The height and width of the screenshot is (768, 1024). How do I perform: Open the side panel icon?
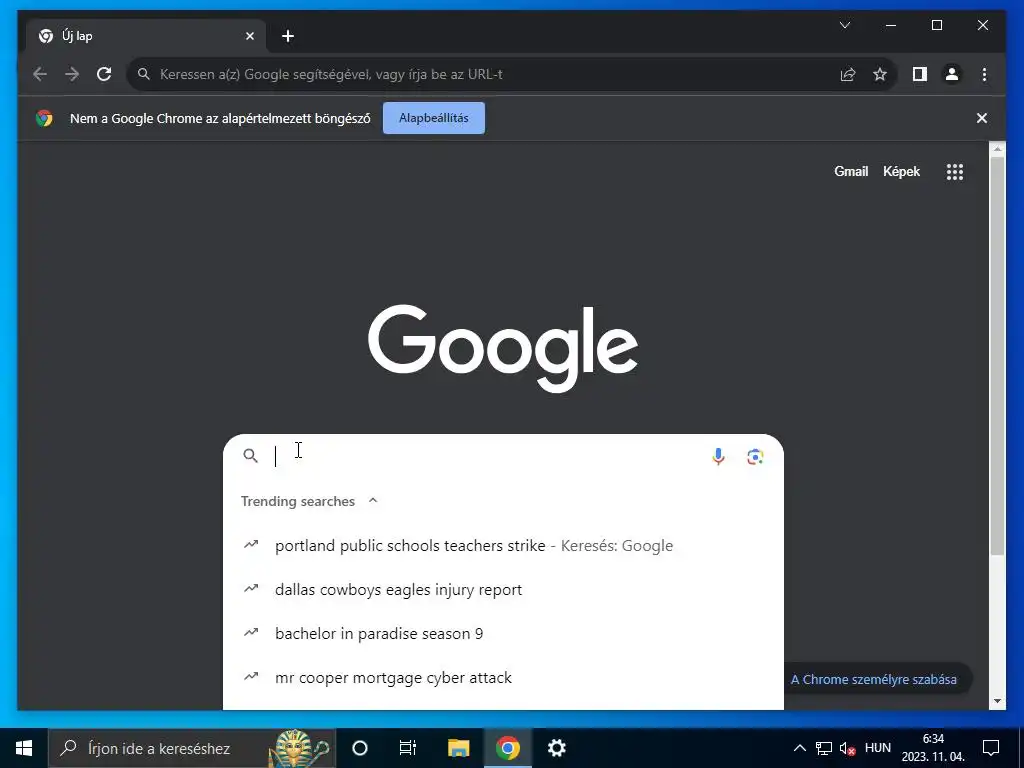pos(920,74)
